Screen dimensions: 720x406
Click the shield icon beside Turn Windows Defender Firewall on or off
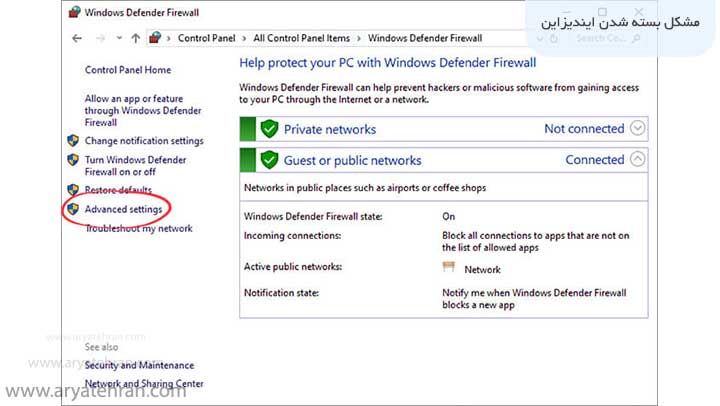tap(72, 160)
